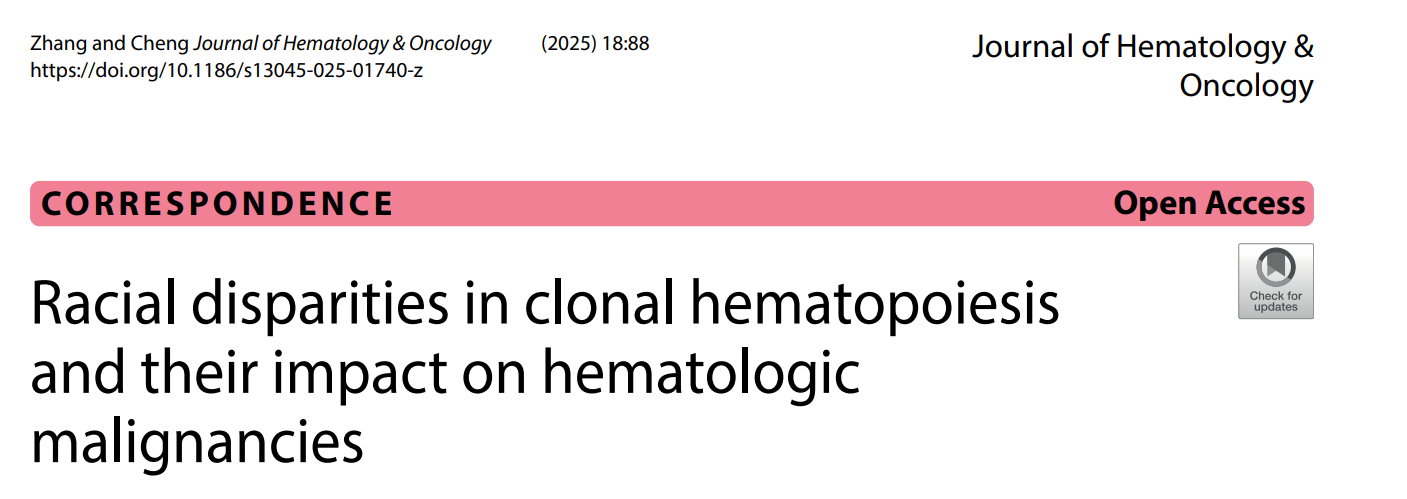This screenshot has width=1407, height=499.
Task: Click the authors Zhang and Cheng text
Action: pyautogui.click(x=109, y=44)
